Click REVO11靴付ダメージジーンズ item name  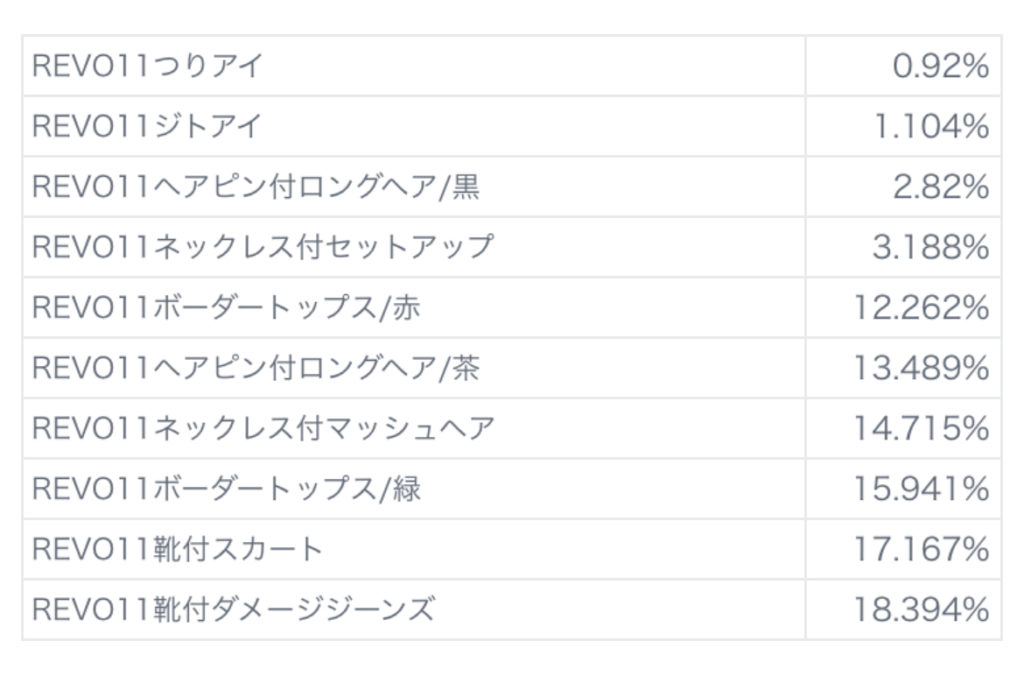click(234, 609)
